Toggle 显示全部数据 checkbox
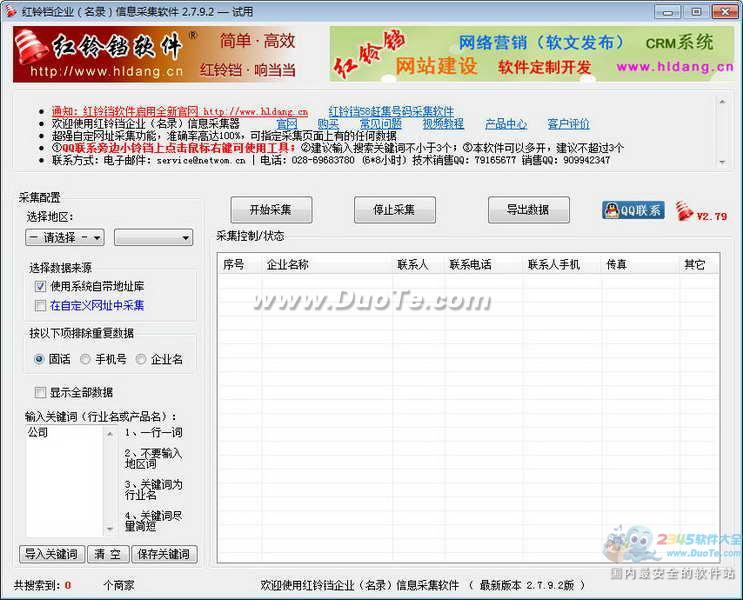This screenshot has width=743, height=600. [x=40, y=392]
